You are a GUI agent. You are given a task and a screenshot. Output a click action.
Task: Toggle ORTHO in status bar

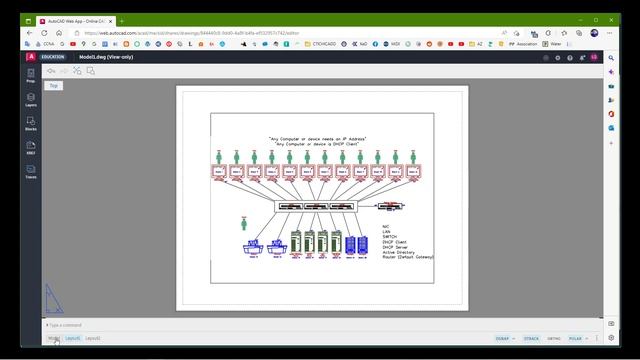coord(554,338)
